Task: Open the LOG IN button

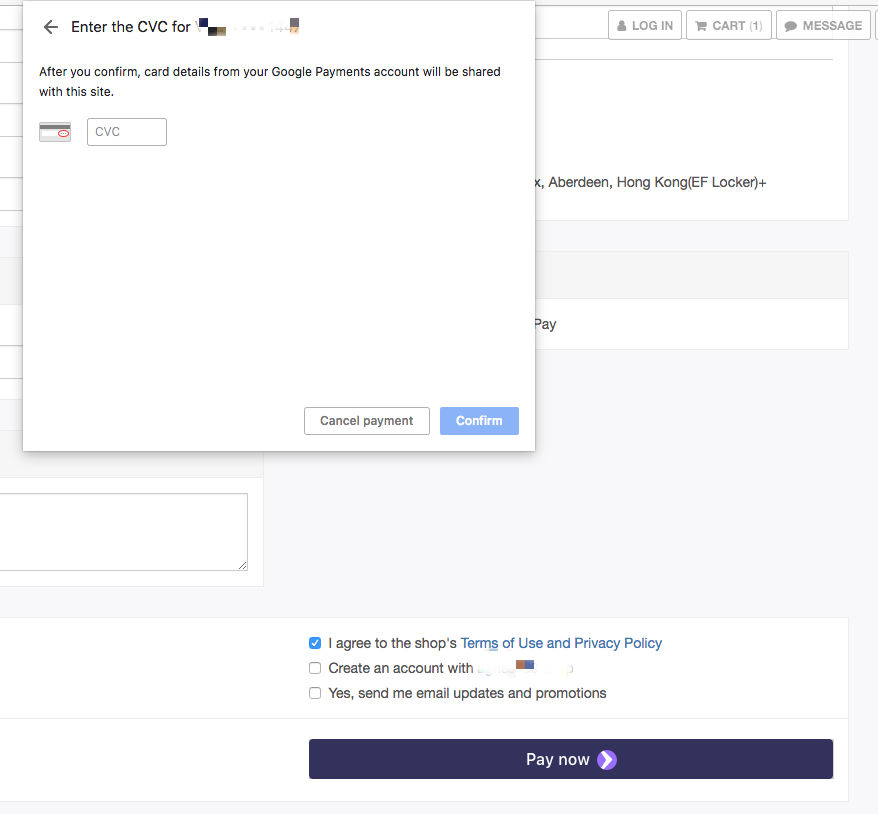Action: [645, 26]
